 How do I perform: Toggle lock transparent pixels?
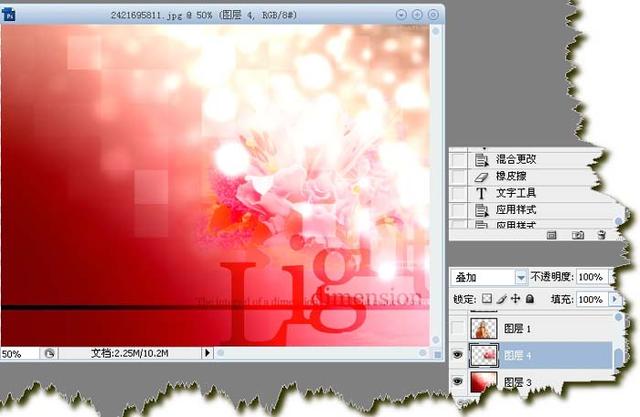pyautogui.click(x=487, y=299)
